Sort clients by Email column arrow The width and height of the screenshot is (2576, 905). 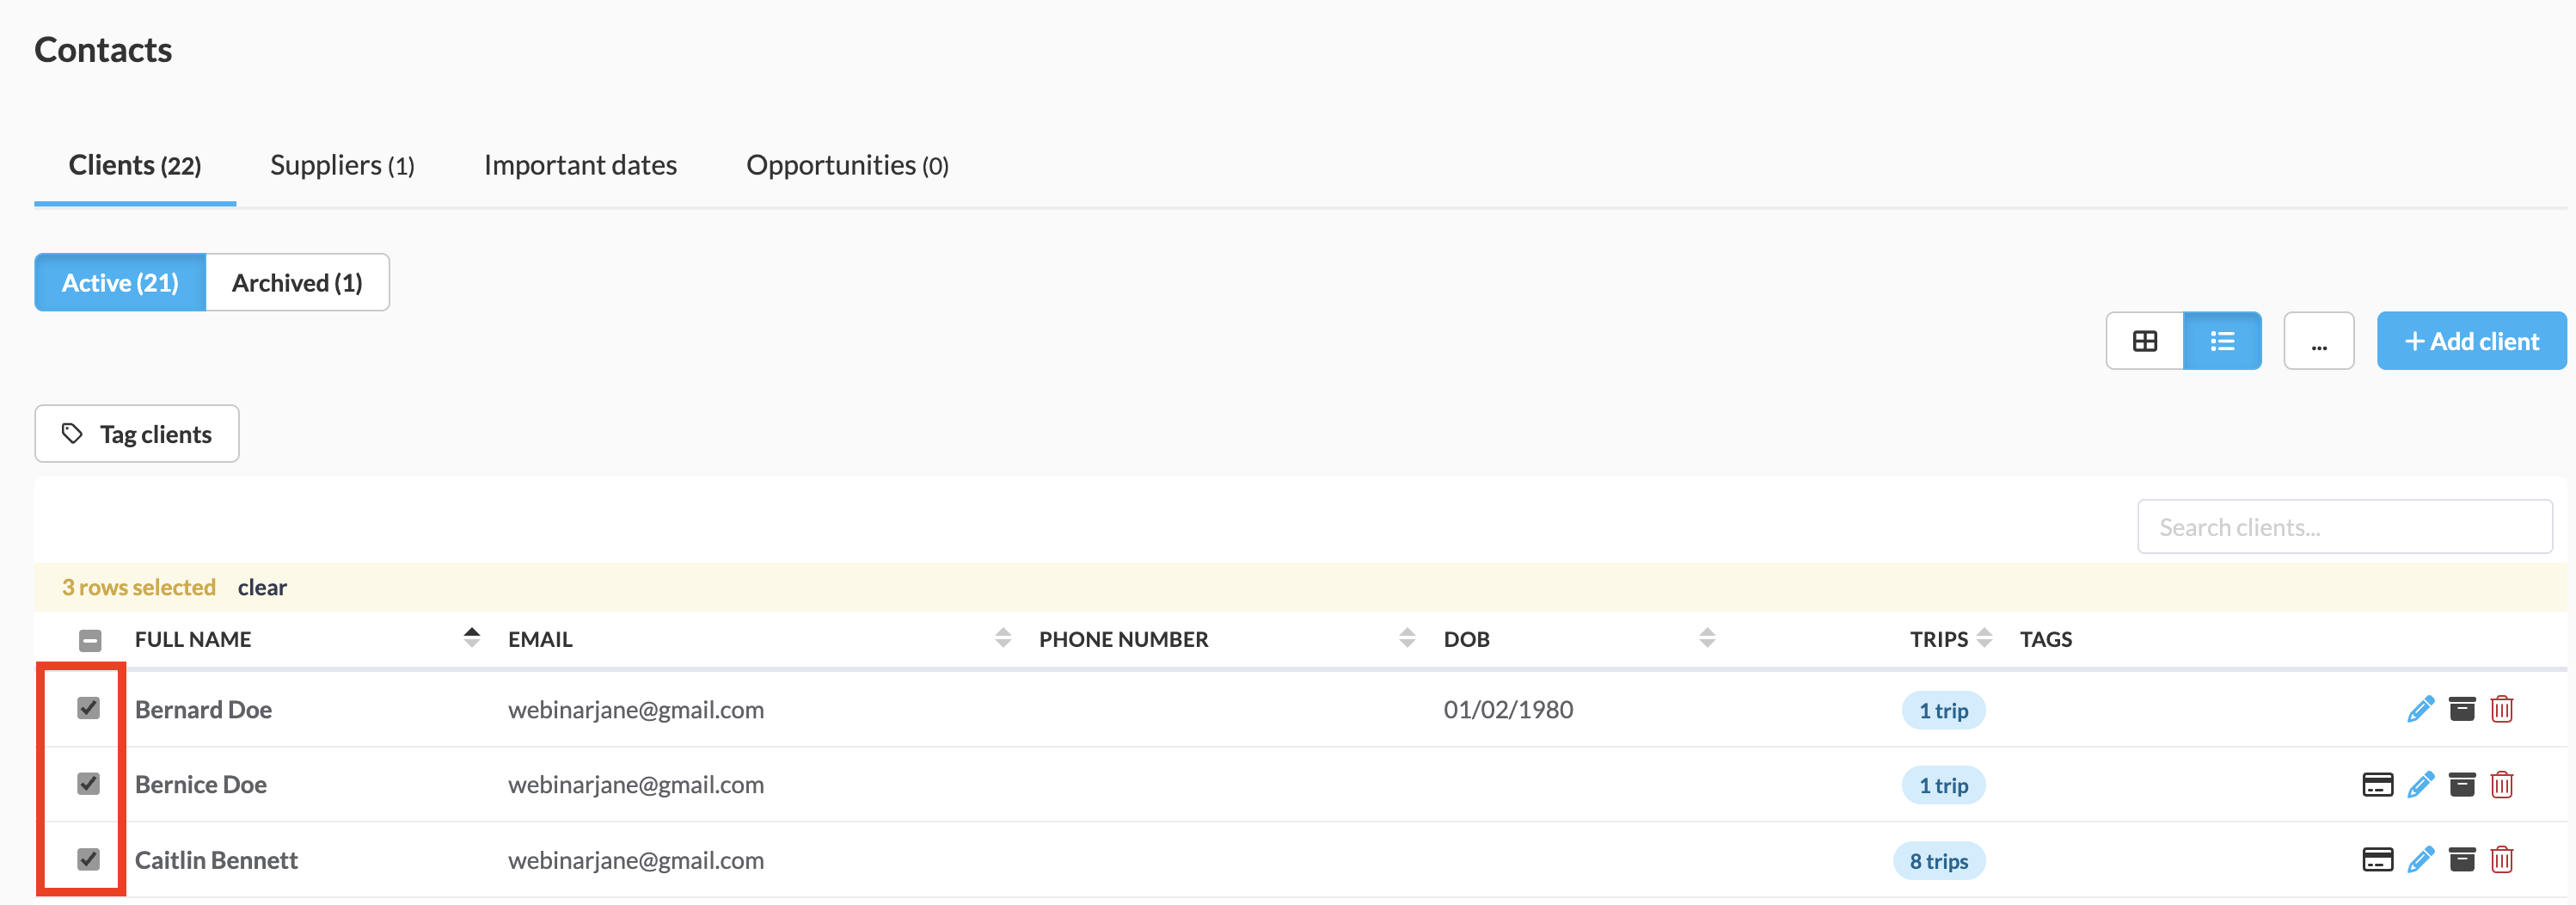pos(1003,638)
